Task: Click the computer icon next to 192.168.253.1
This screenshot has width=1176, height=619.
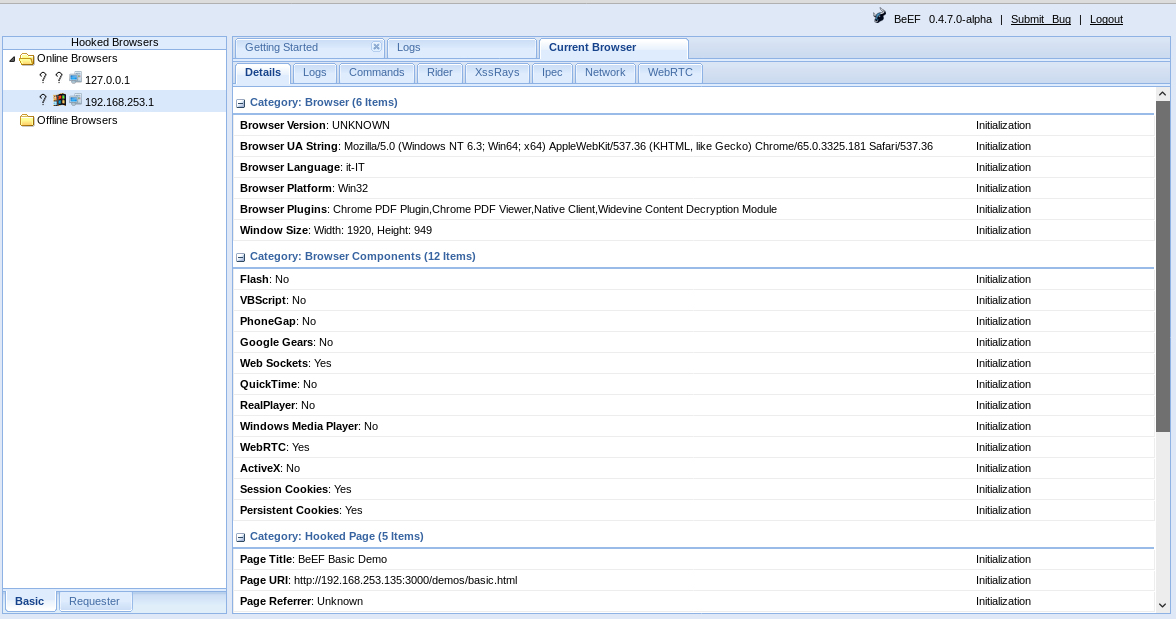Action: click(76, 100)
